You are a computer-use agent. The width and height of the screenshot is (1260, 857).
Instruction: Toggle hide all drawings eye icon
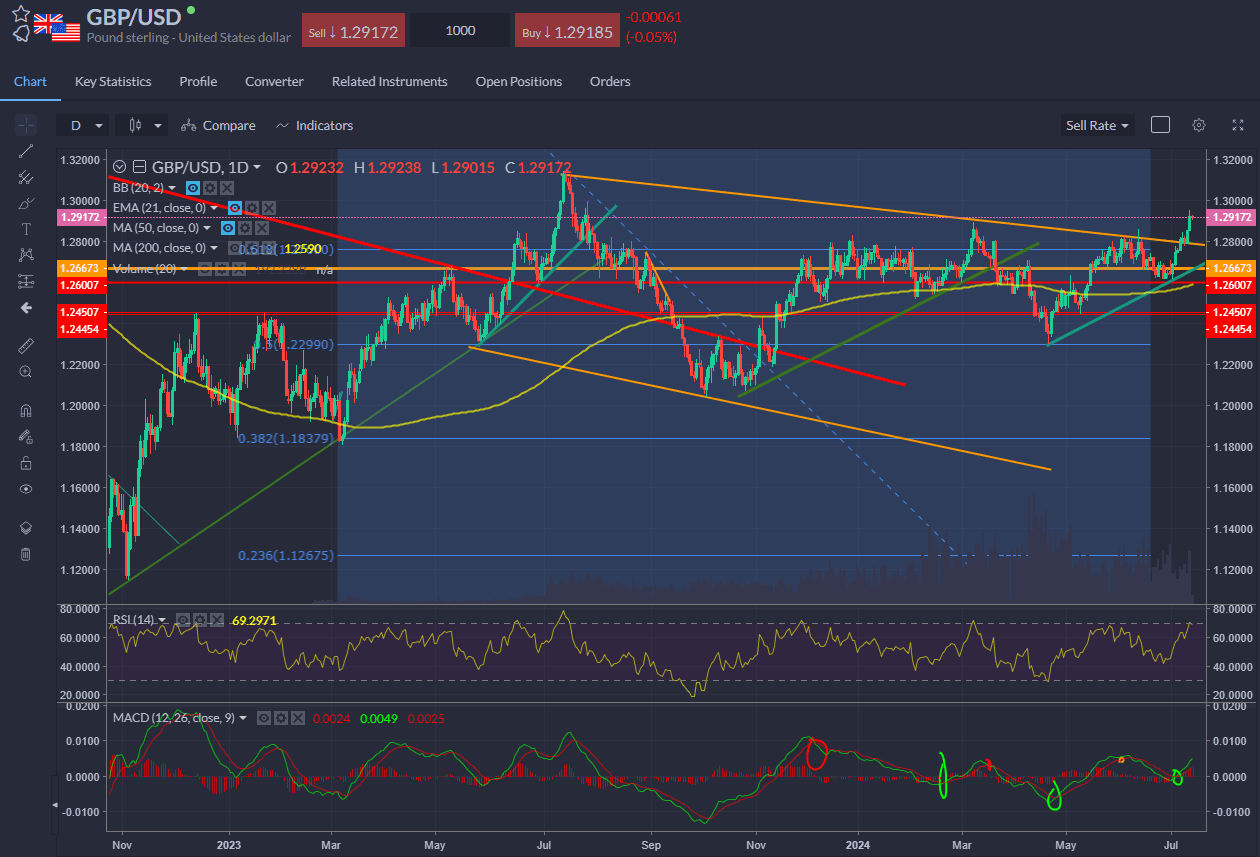pos(26,489)
